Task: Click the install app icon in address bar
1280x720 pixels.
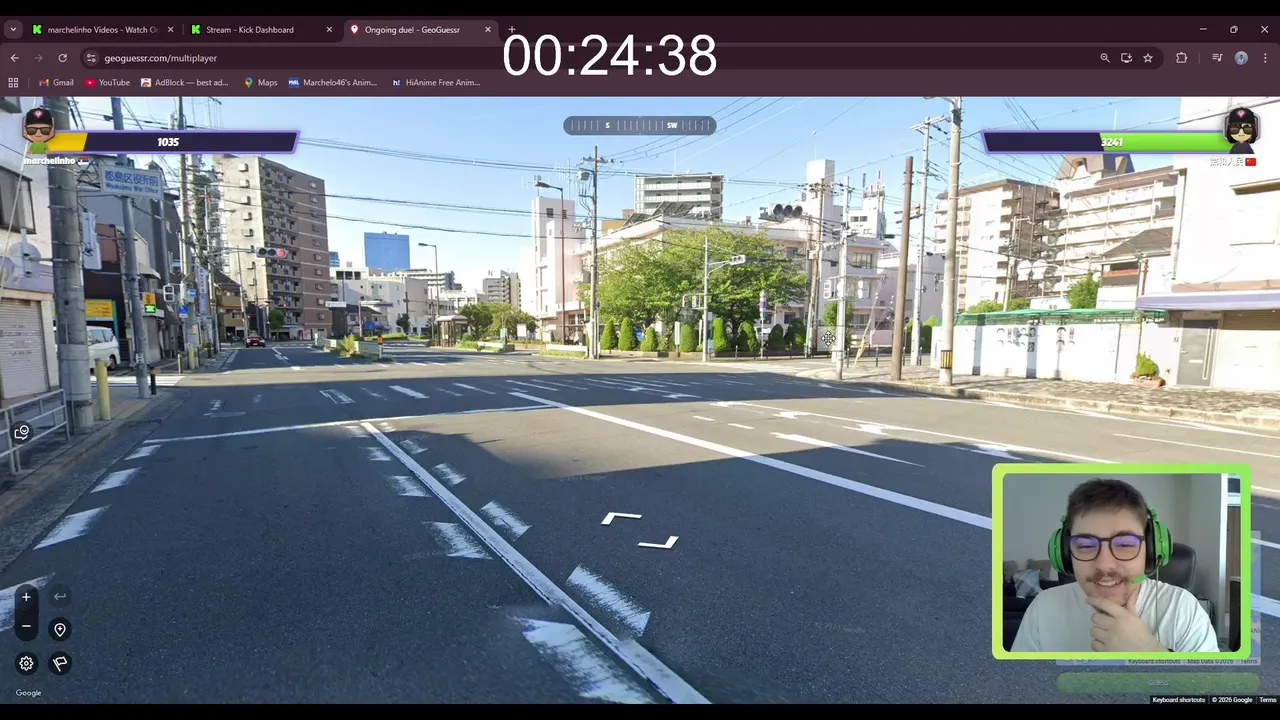Action: coord(1126,58)
